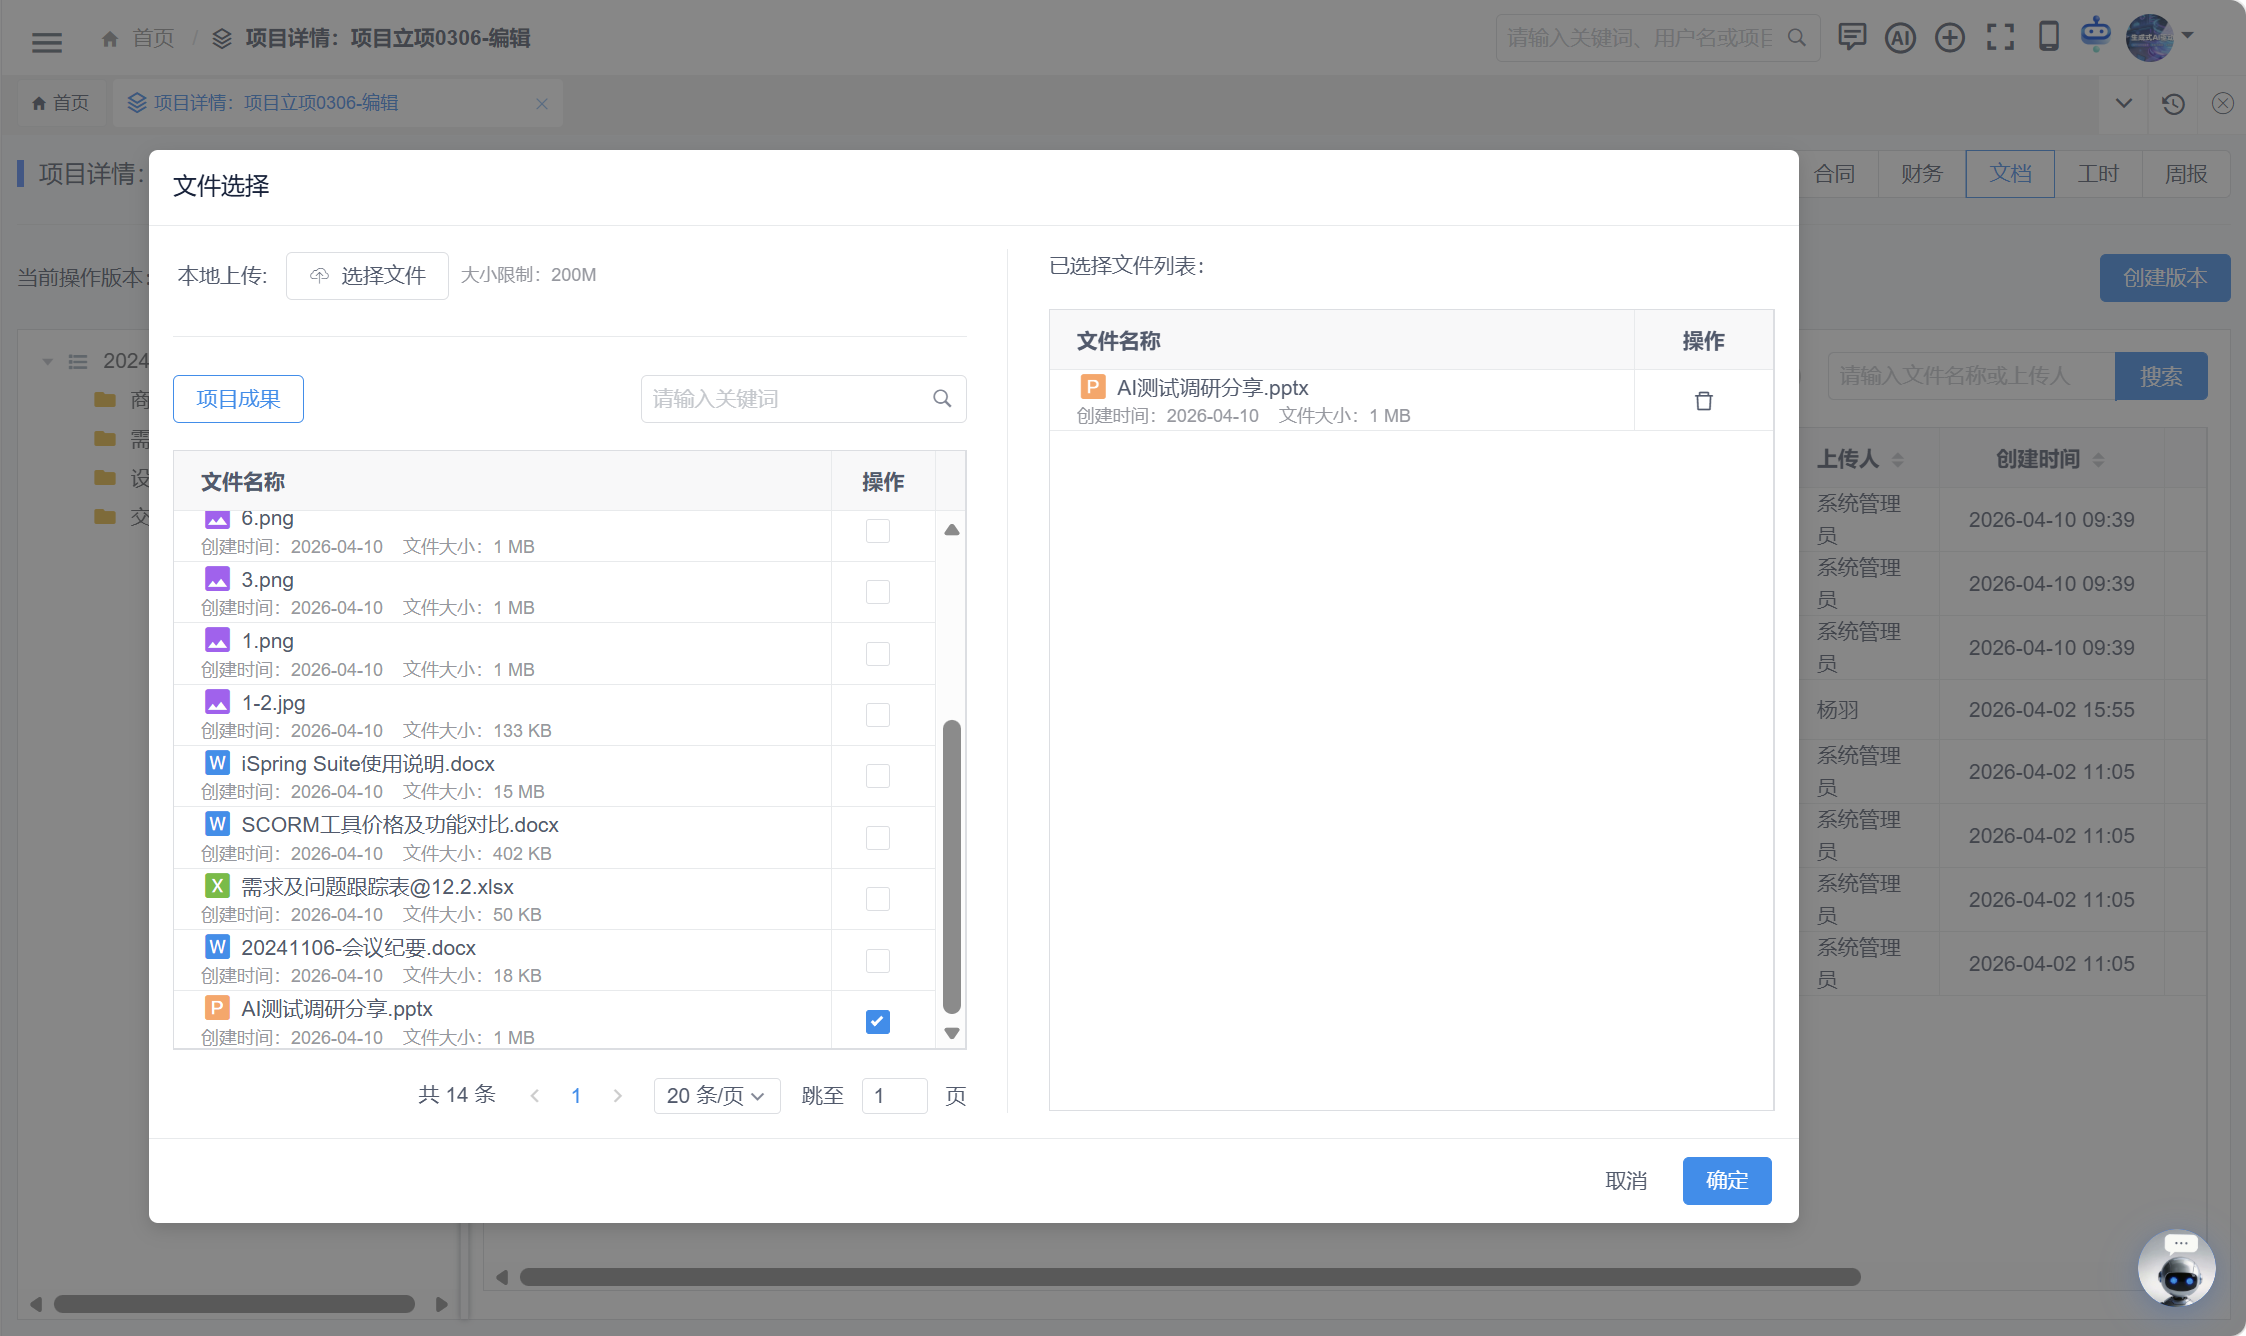
Task: Open the hamburger navigation menu
Action: 47,41
